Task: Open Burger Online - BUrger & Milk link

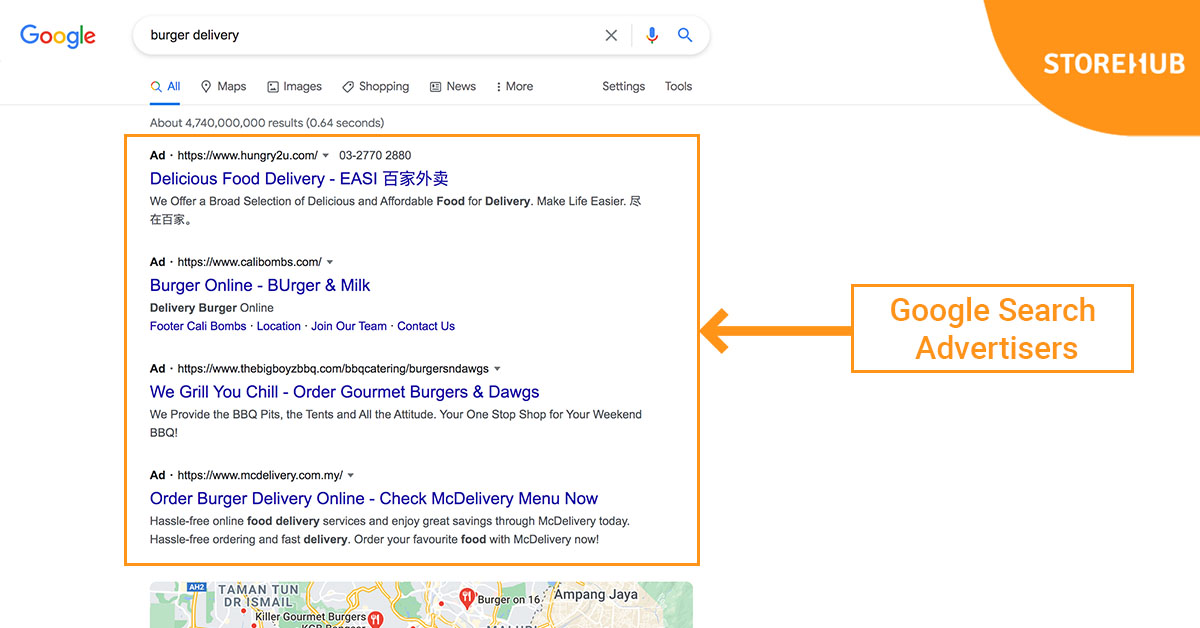Action: pos(260,286)
